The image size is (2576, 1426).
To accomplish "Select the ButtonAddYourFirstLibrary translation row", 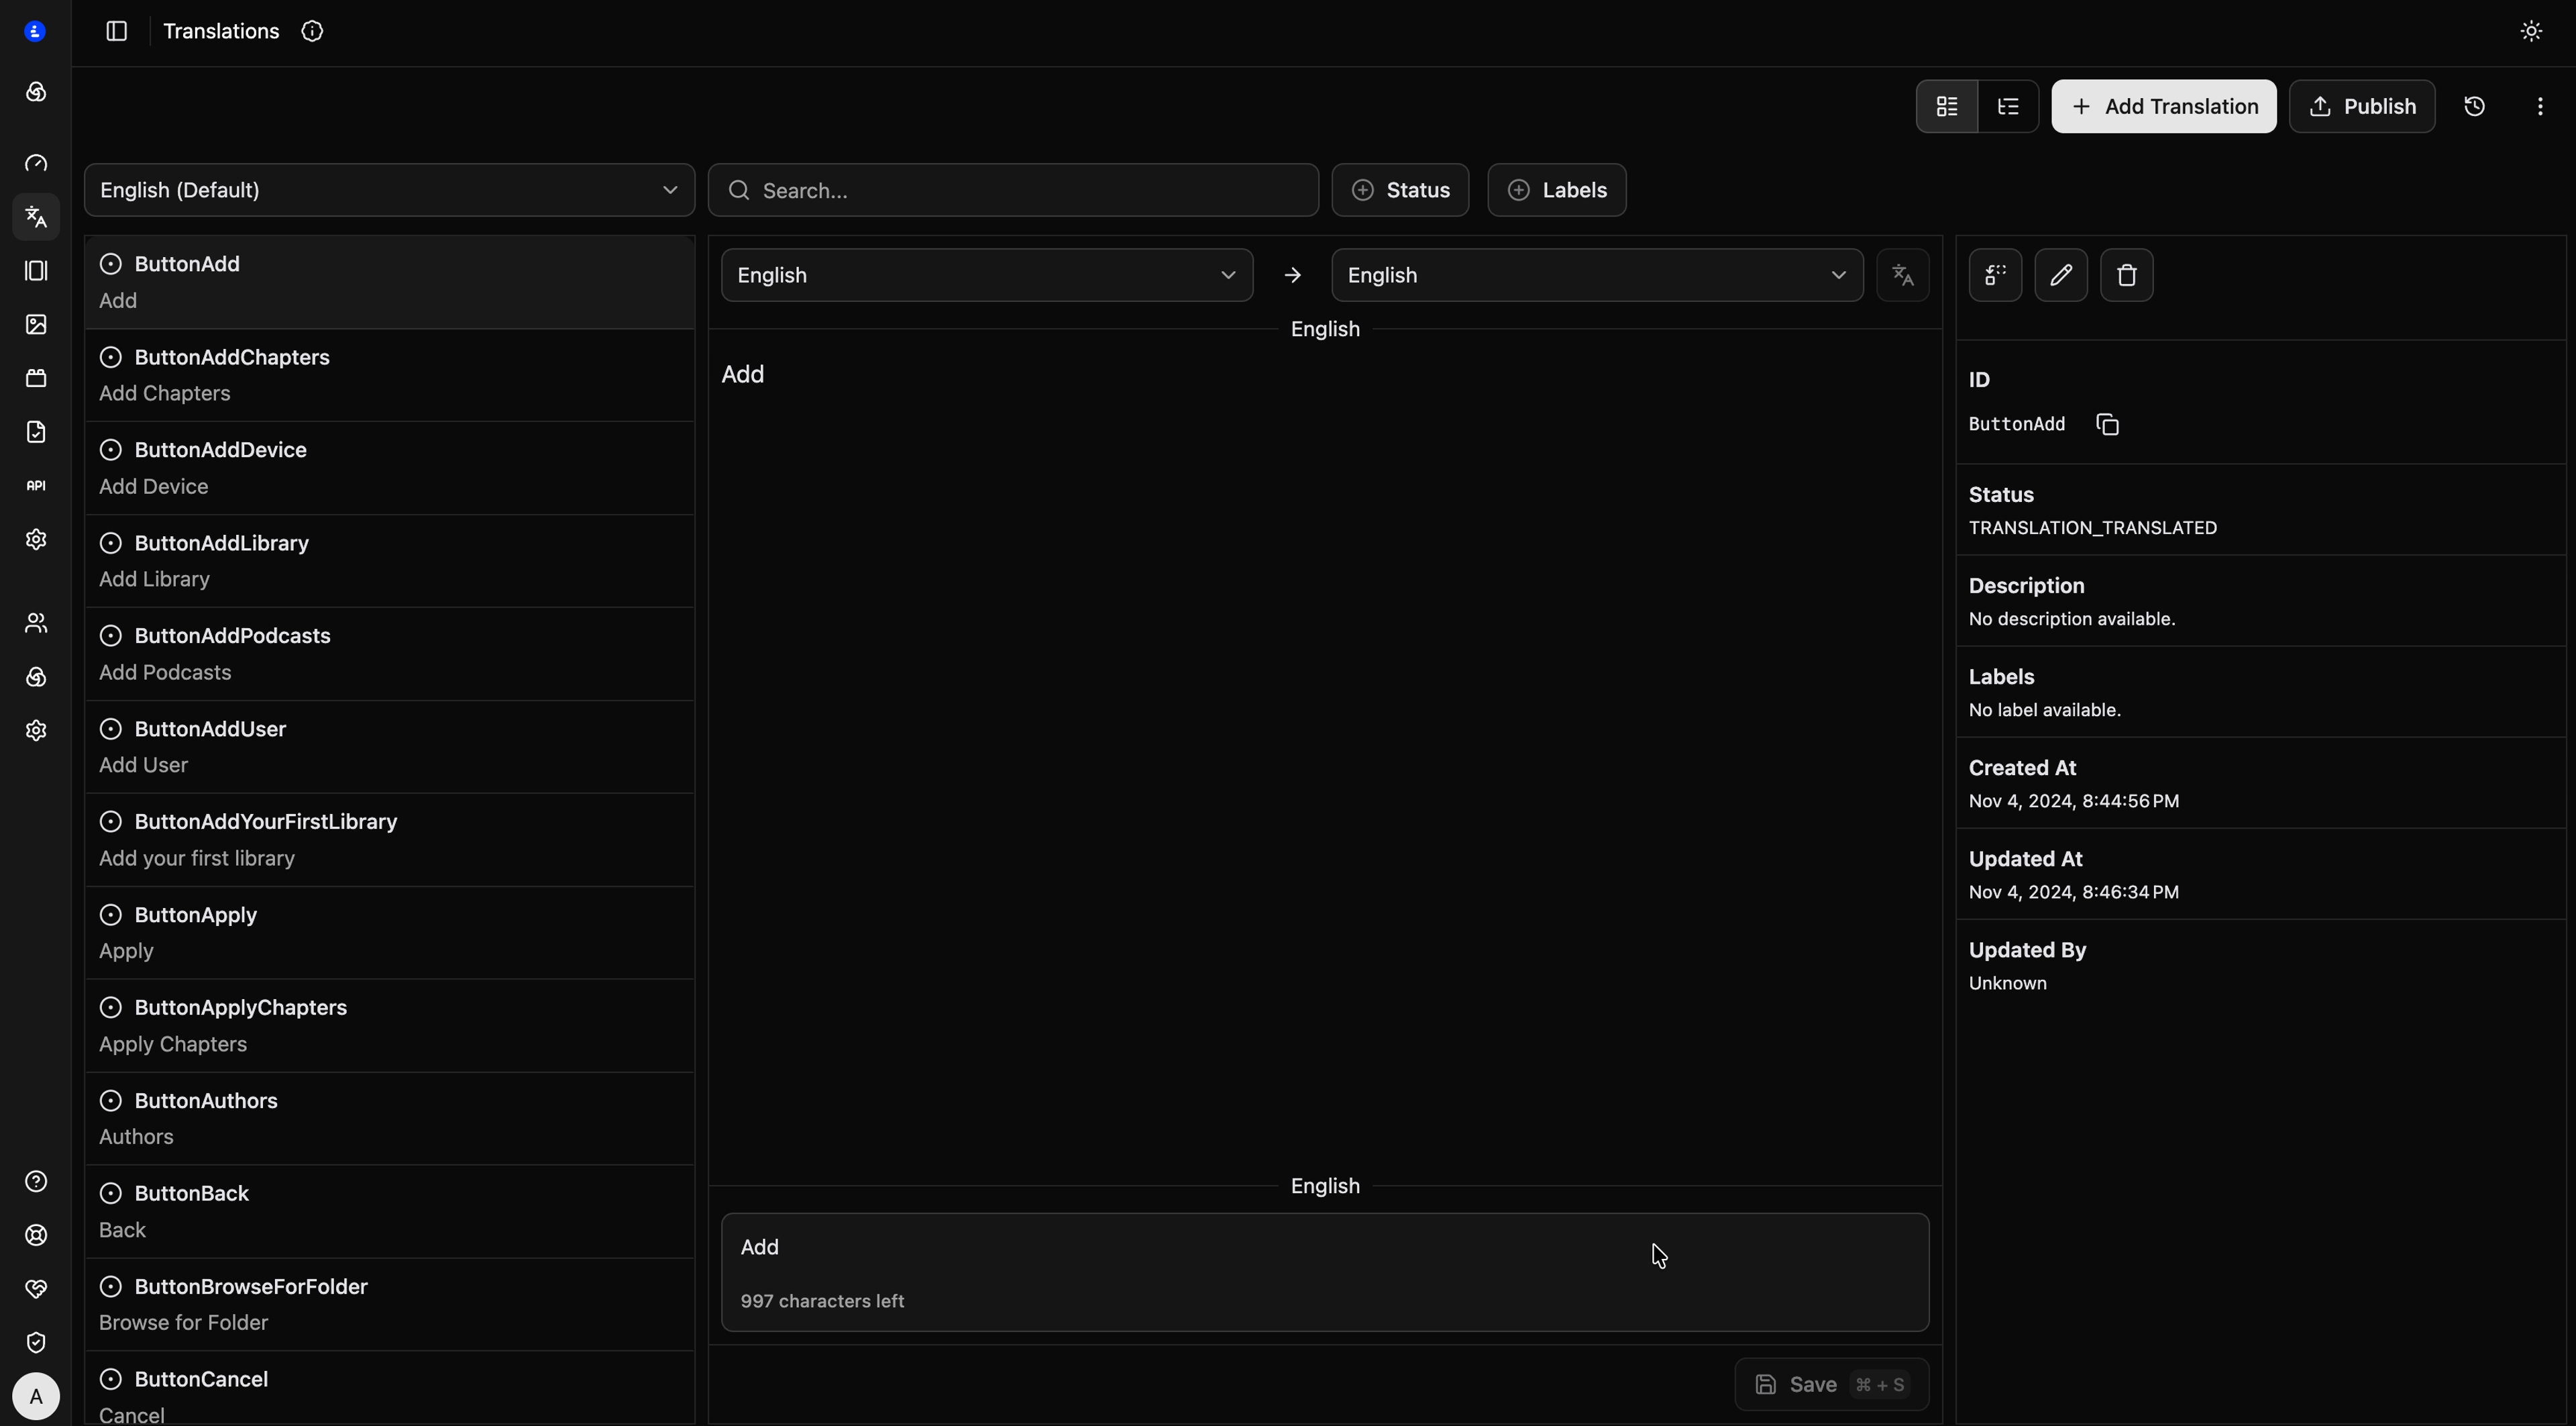I will [x=389, y=840].
